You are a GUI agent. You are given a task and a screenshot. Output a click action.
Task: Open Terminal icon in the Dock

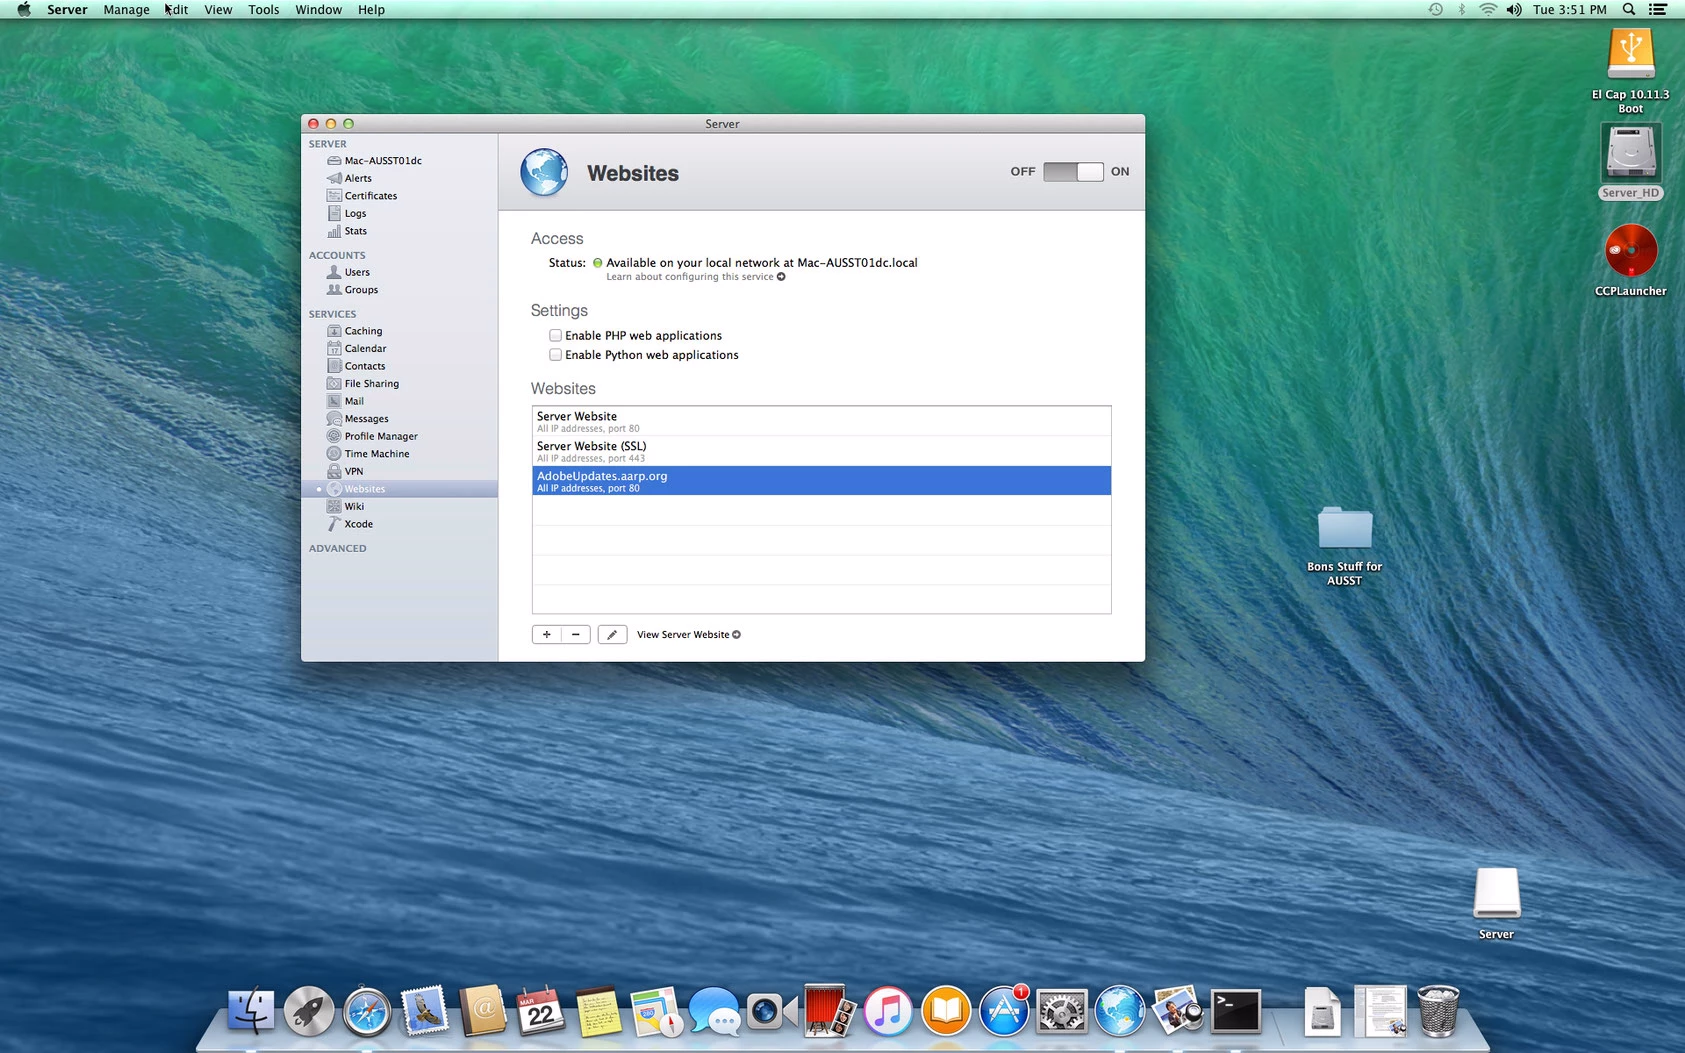pyautogui.click(x=1236, y=1011)
